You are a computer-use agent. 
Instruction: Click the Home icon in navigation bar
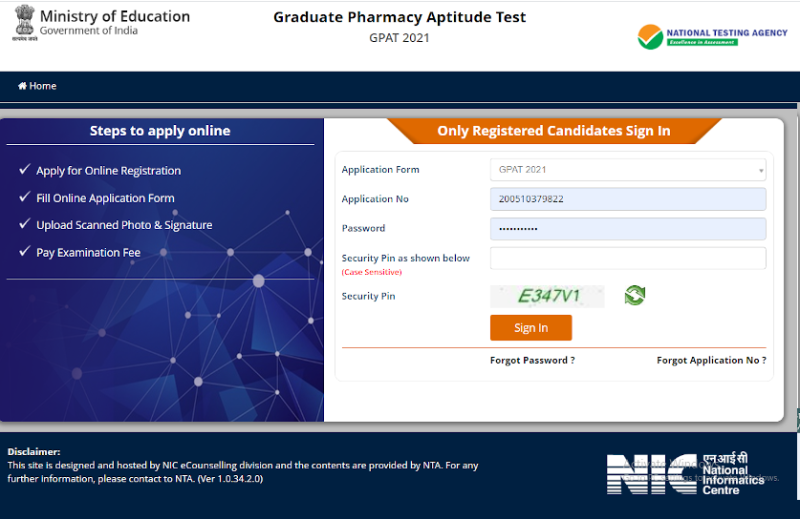[22, 86]
